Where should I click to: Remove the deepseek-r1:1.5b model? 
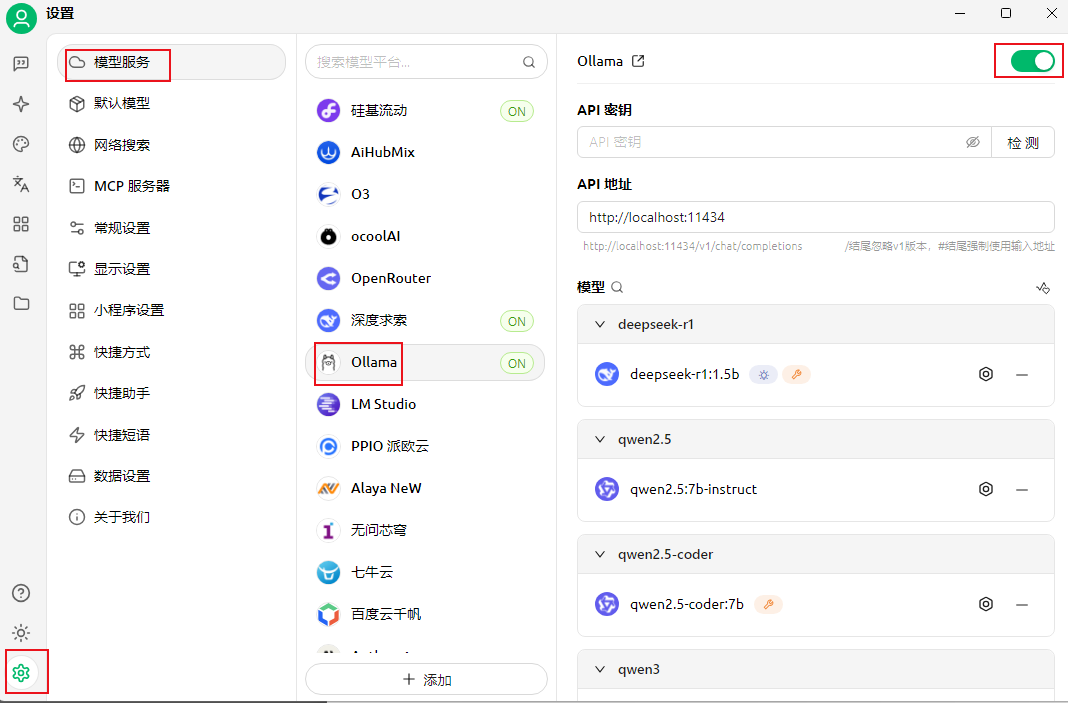coord(1022,374)
